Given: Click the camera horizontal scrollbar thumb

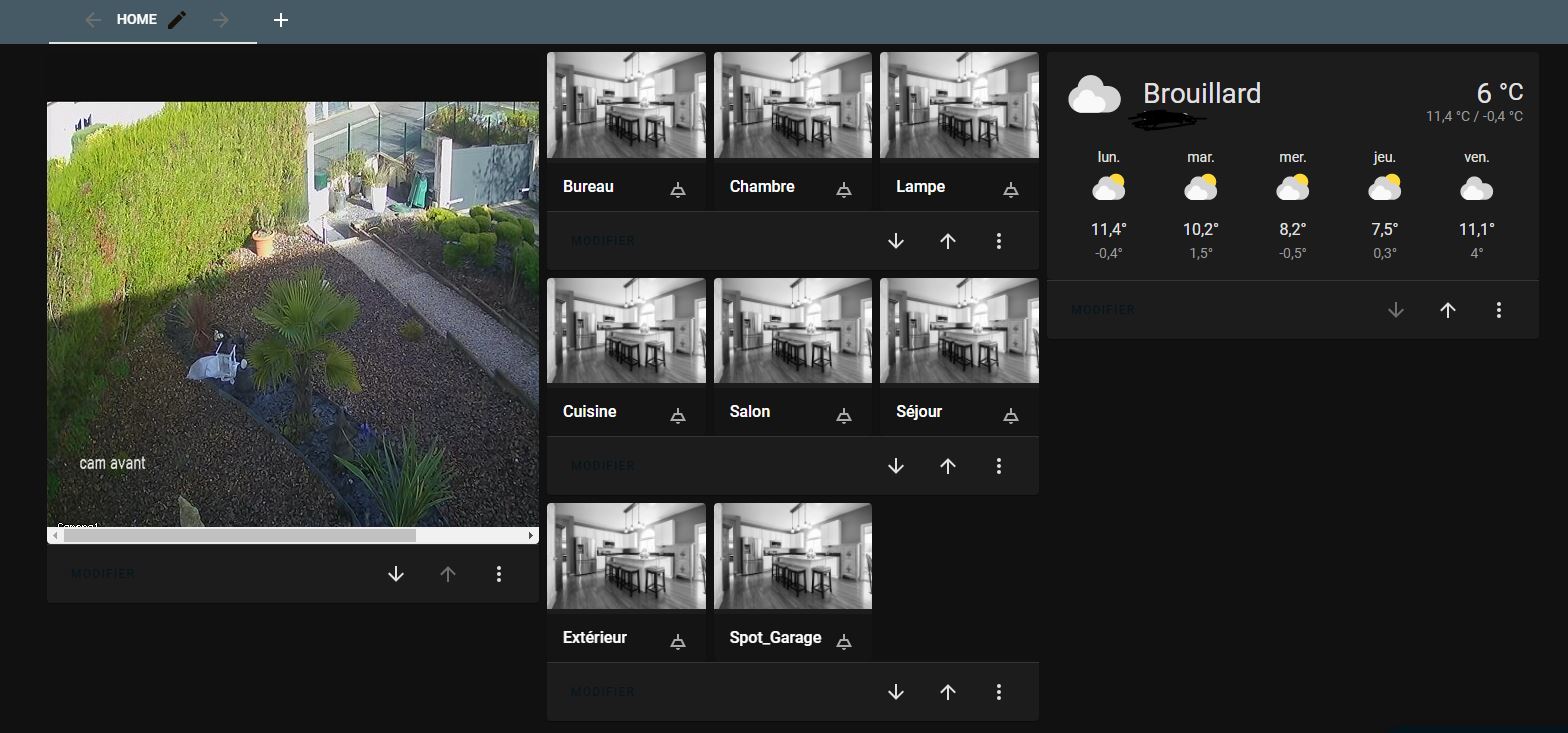Looking at the screenshot, I should click(x=240, y=536).
